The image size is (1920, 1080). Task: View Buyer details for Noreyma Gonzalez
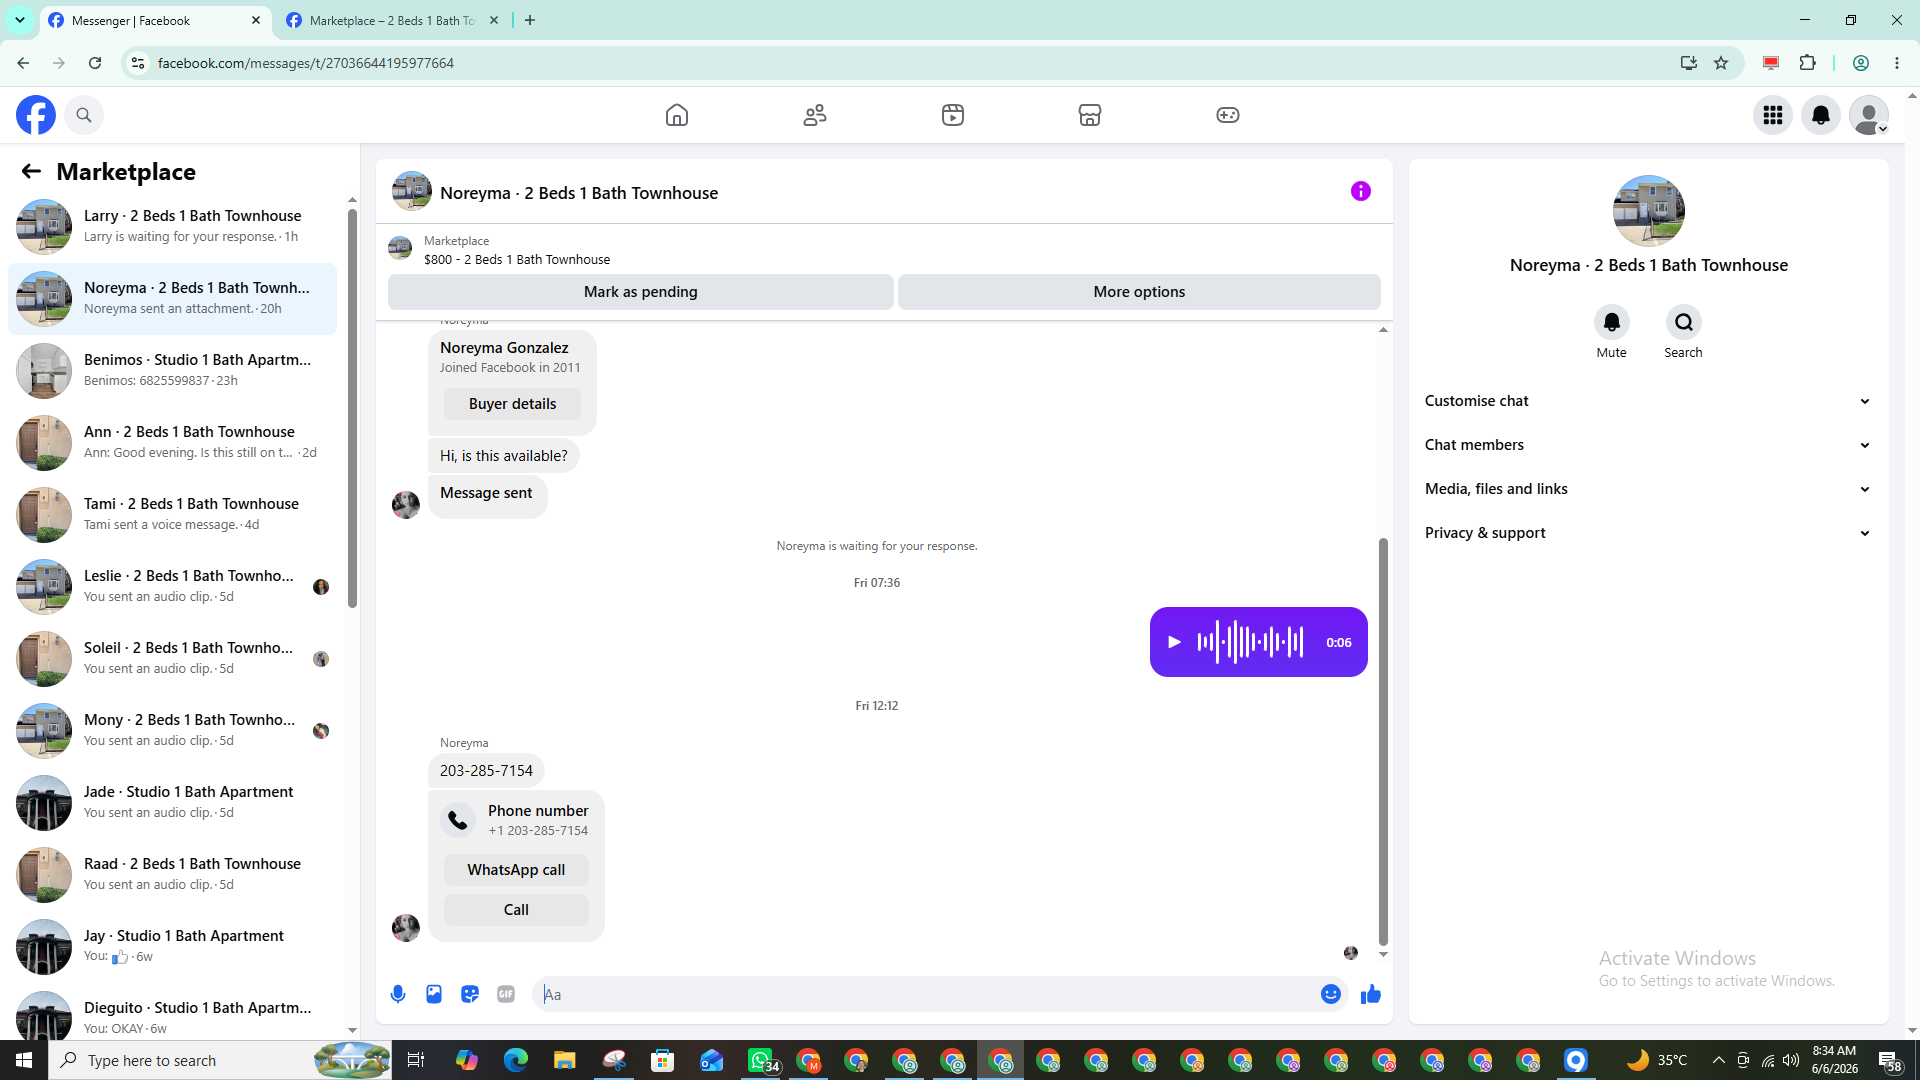tap(512, 404)
